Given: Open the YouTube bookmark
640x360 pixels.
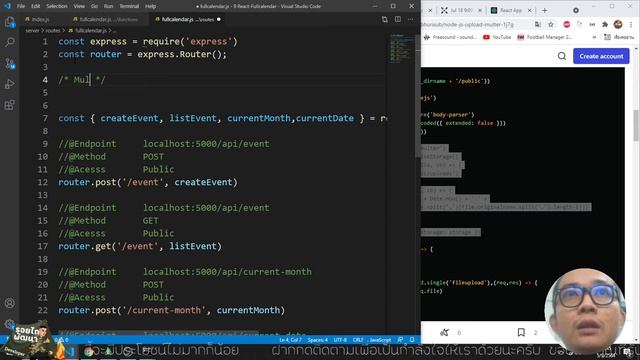Looking at the screenshot, I should 497,37.
